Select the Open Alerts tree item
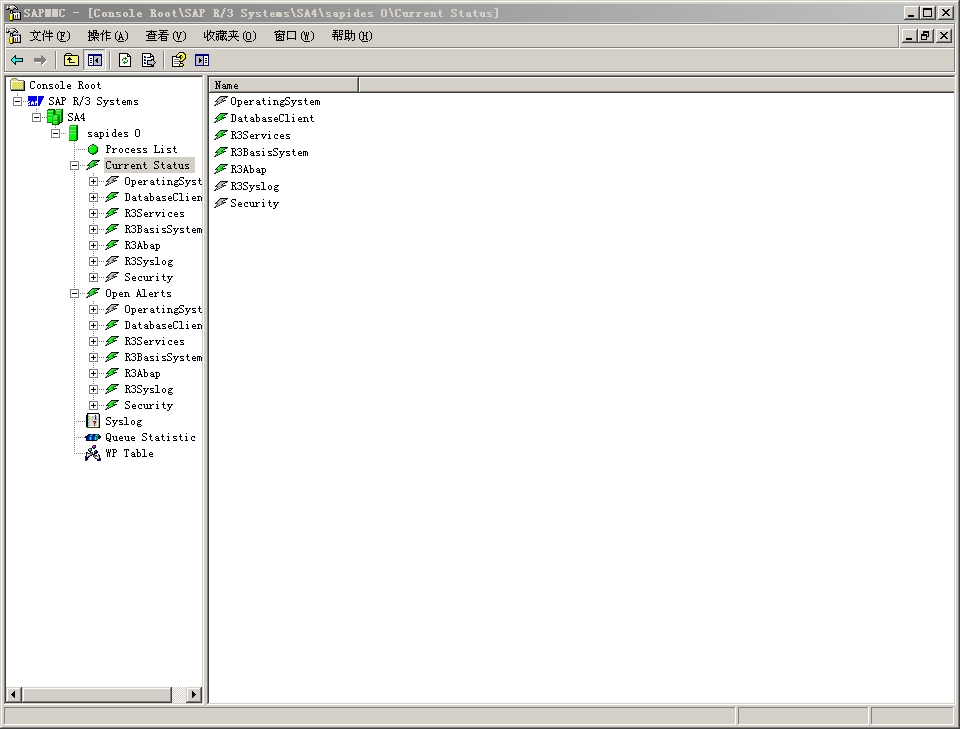 pos(138,293)
